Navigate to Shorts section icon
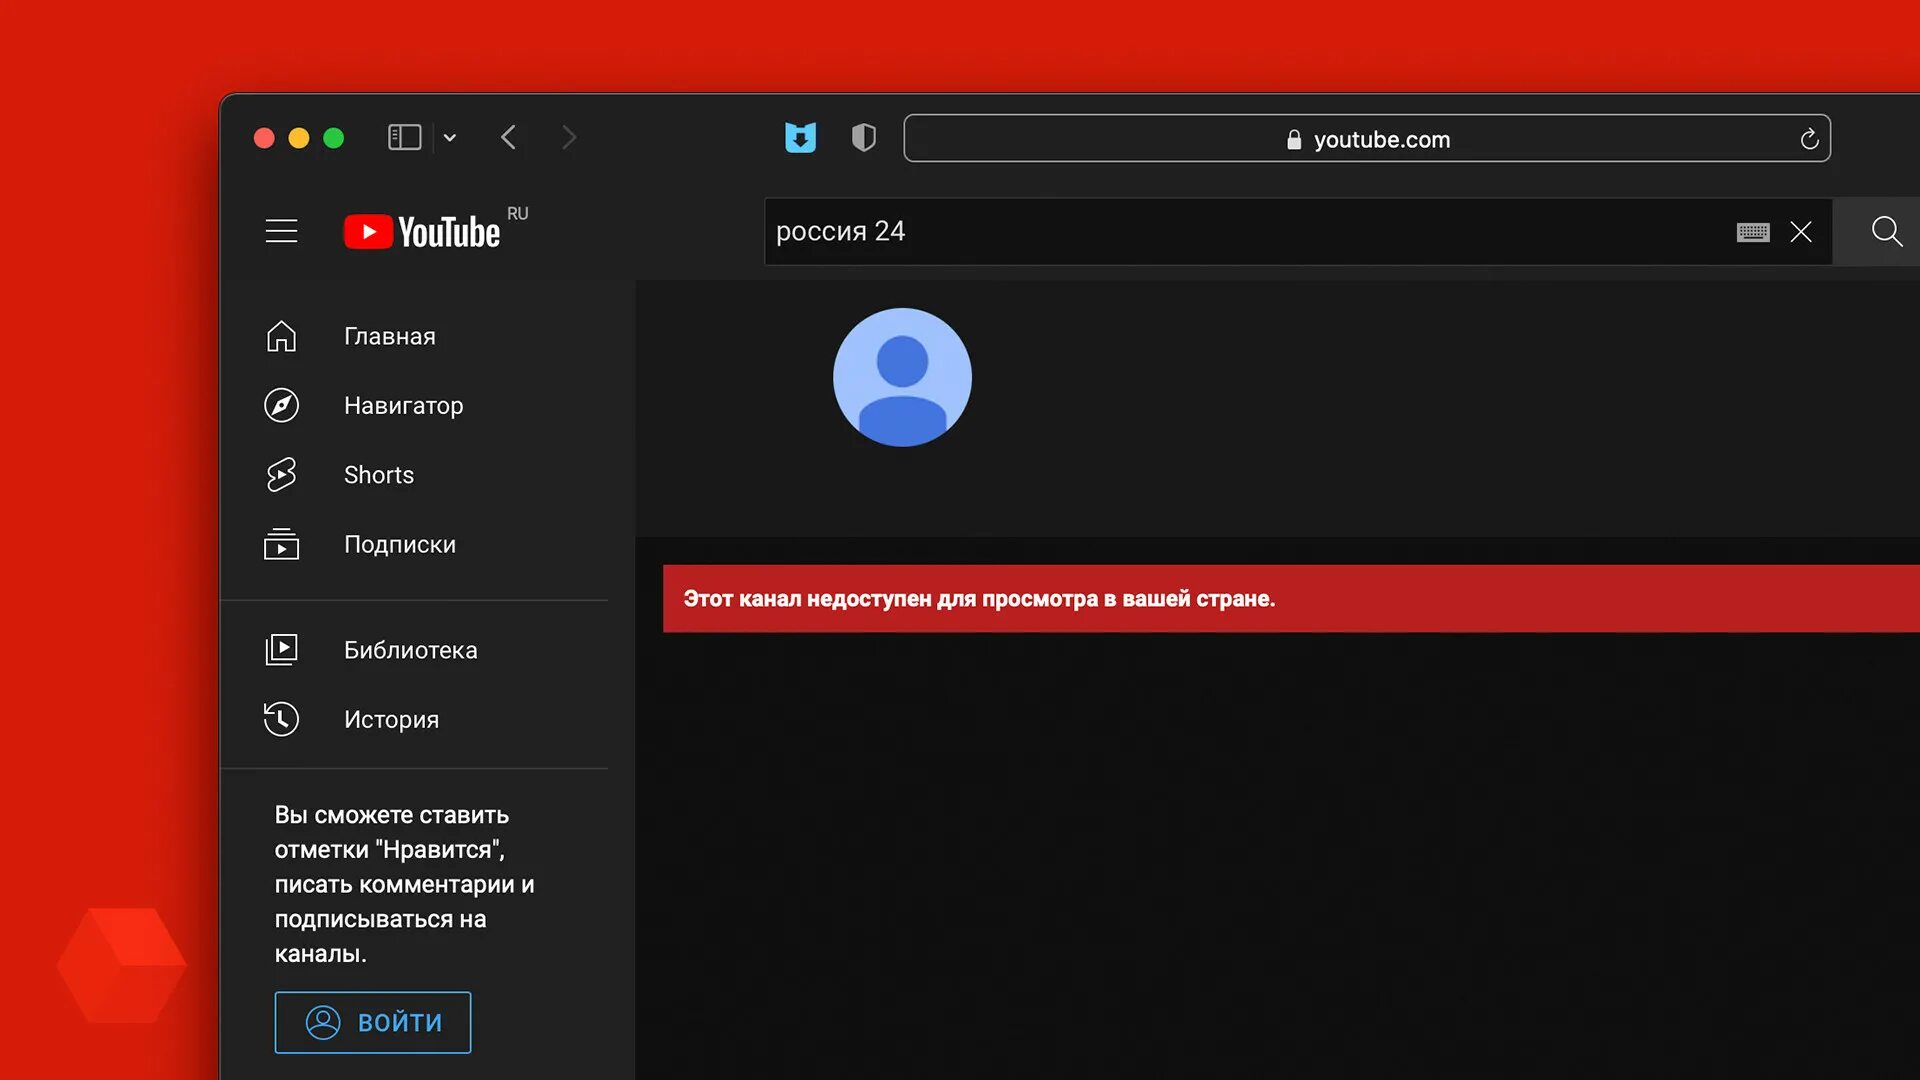This screenshot has width=1920, height=1080. (281, 473)
